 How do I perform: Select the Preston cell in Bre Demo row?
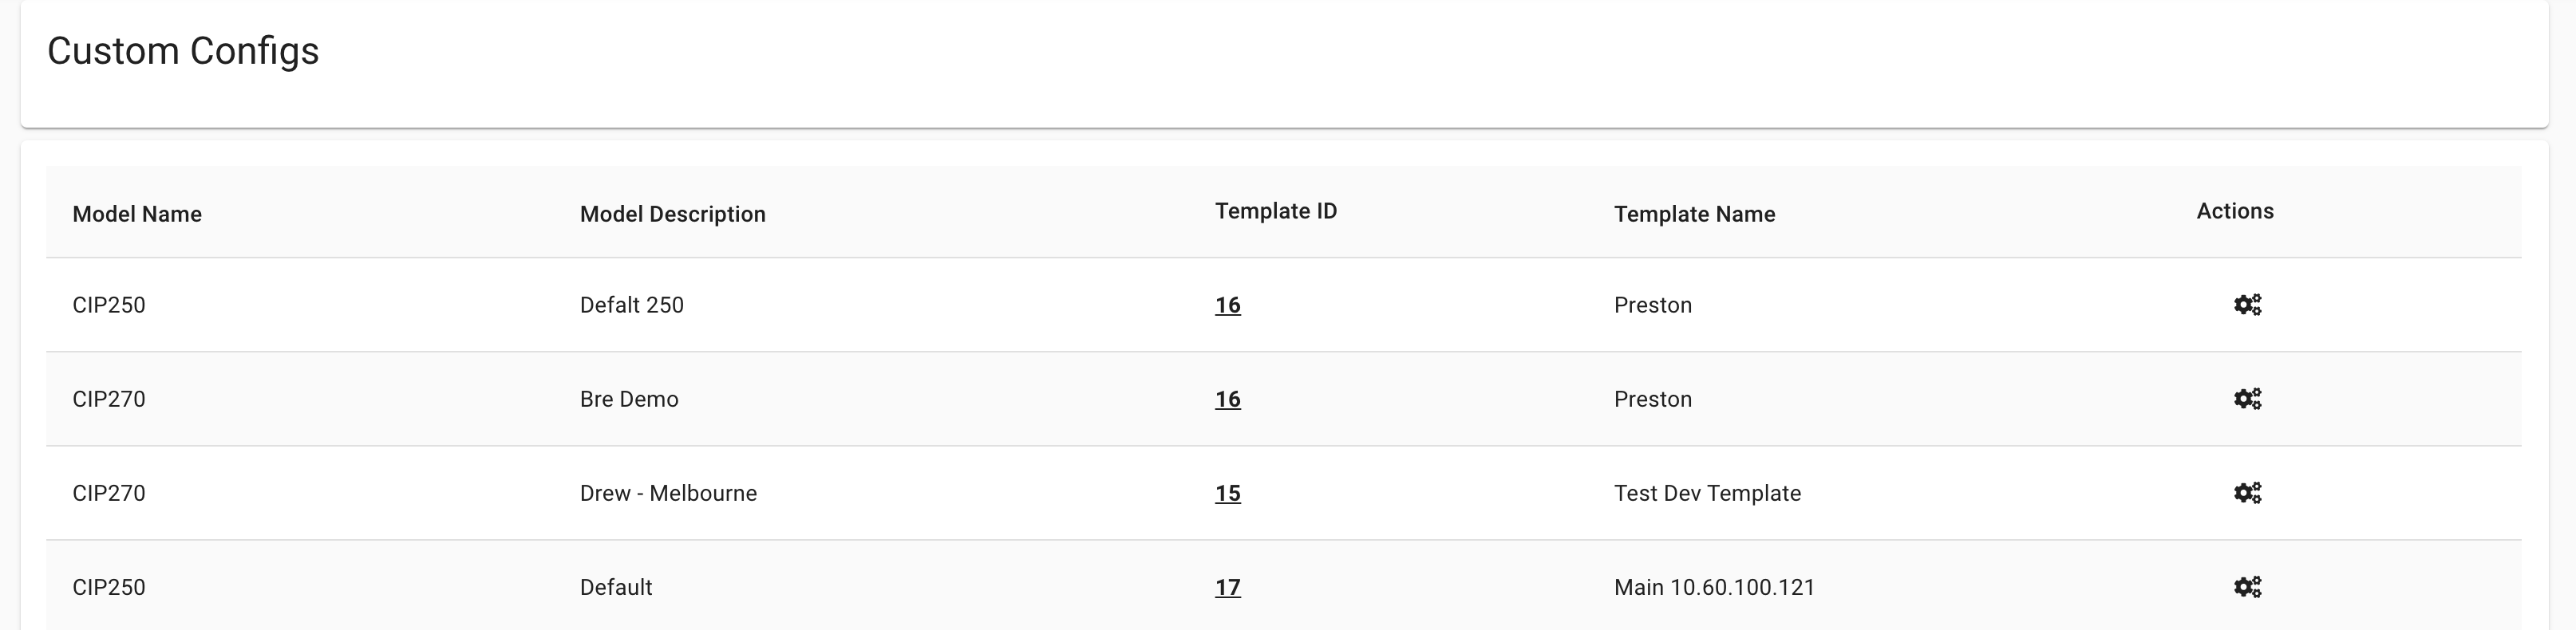click(x=1653, y=399)
